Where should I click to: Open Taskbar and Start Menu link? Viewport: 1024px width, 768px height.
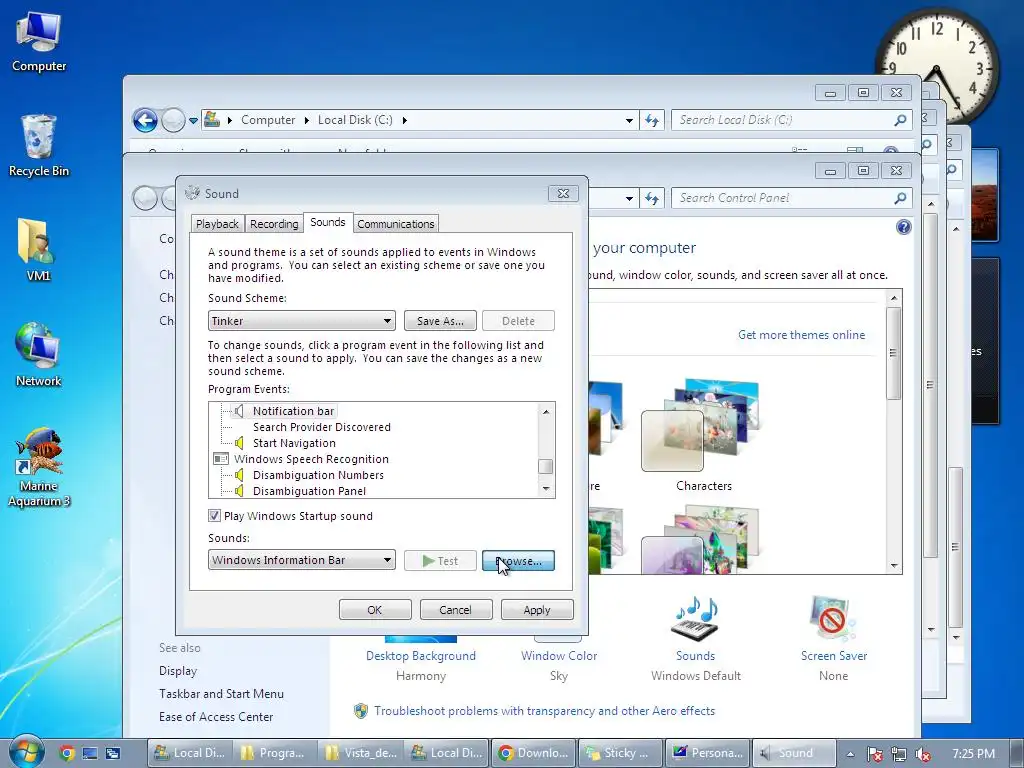click(221, 694)
